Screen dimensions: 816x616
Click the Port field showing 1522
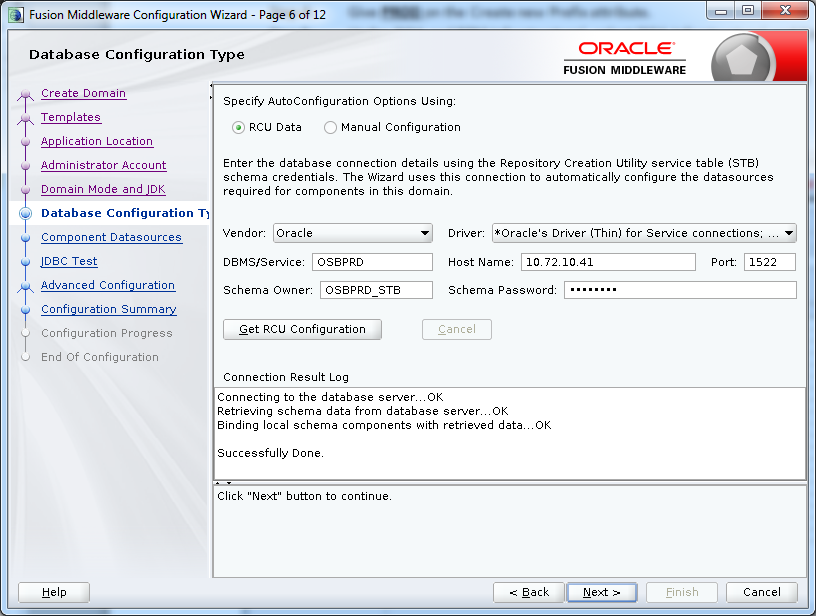click(x=770, y=262)
